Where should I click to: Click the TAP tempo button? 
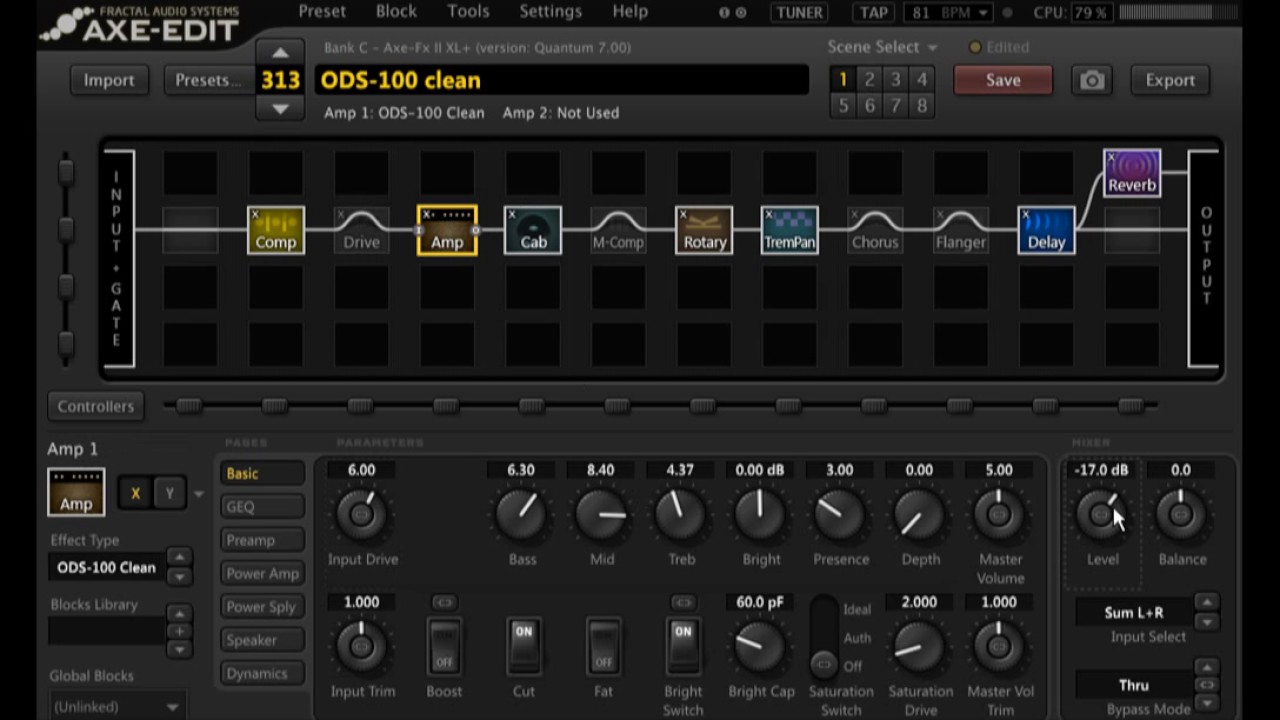click(x=874, y=13)
